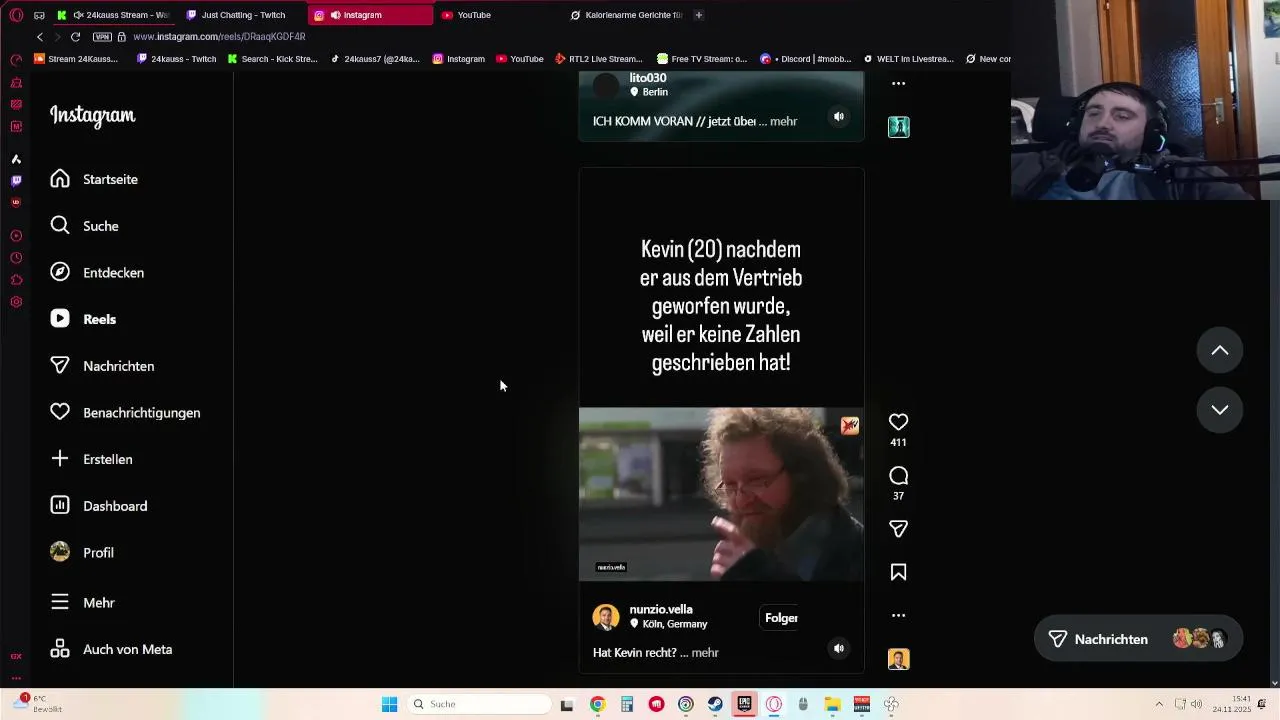Image resolution: width=1280 pixels, height=720 pixels.
Task: Open Startseite in Instagram sidebar
Action: coord(95,179)
